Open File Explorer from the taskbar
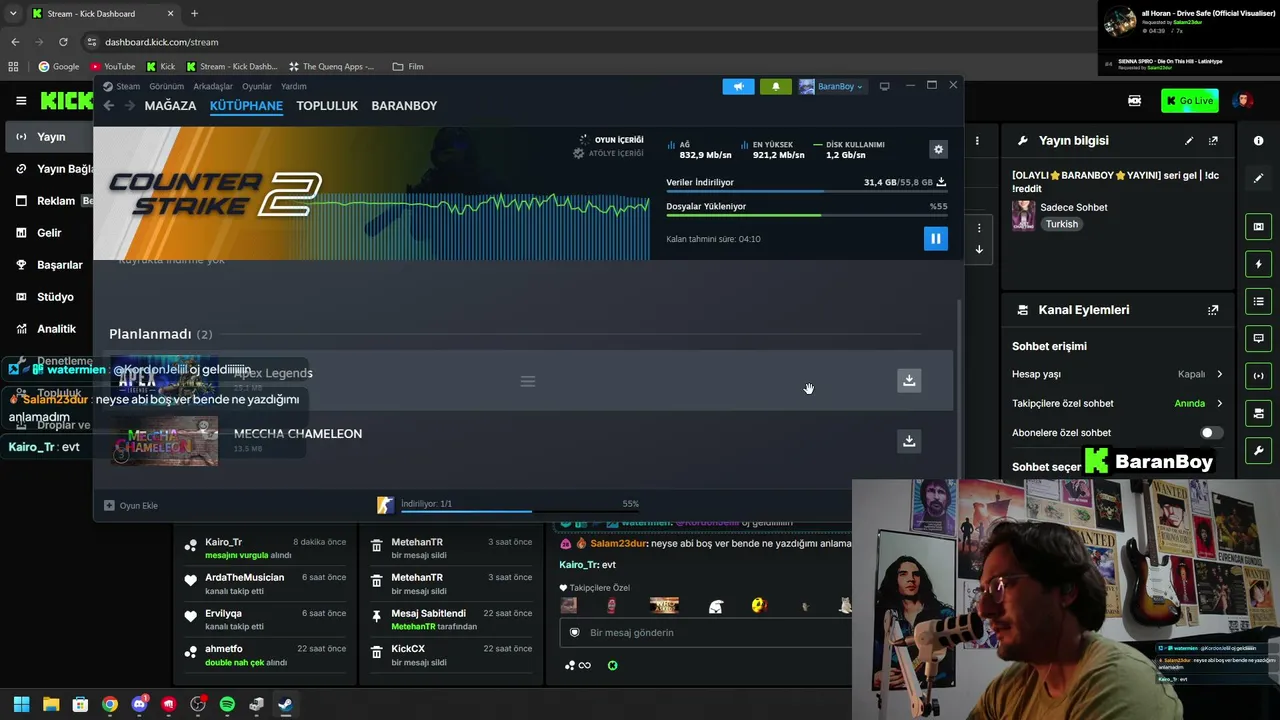Viewport: 1280px width, 720px height. coord(51,704)
